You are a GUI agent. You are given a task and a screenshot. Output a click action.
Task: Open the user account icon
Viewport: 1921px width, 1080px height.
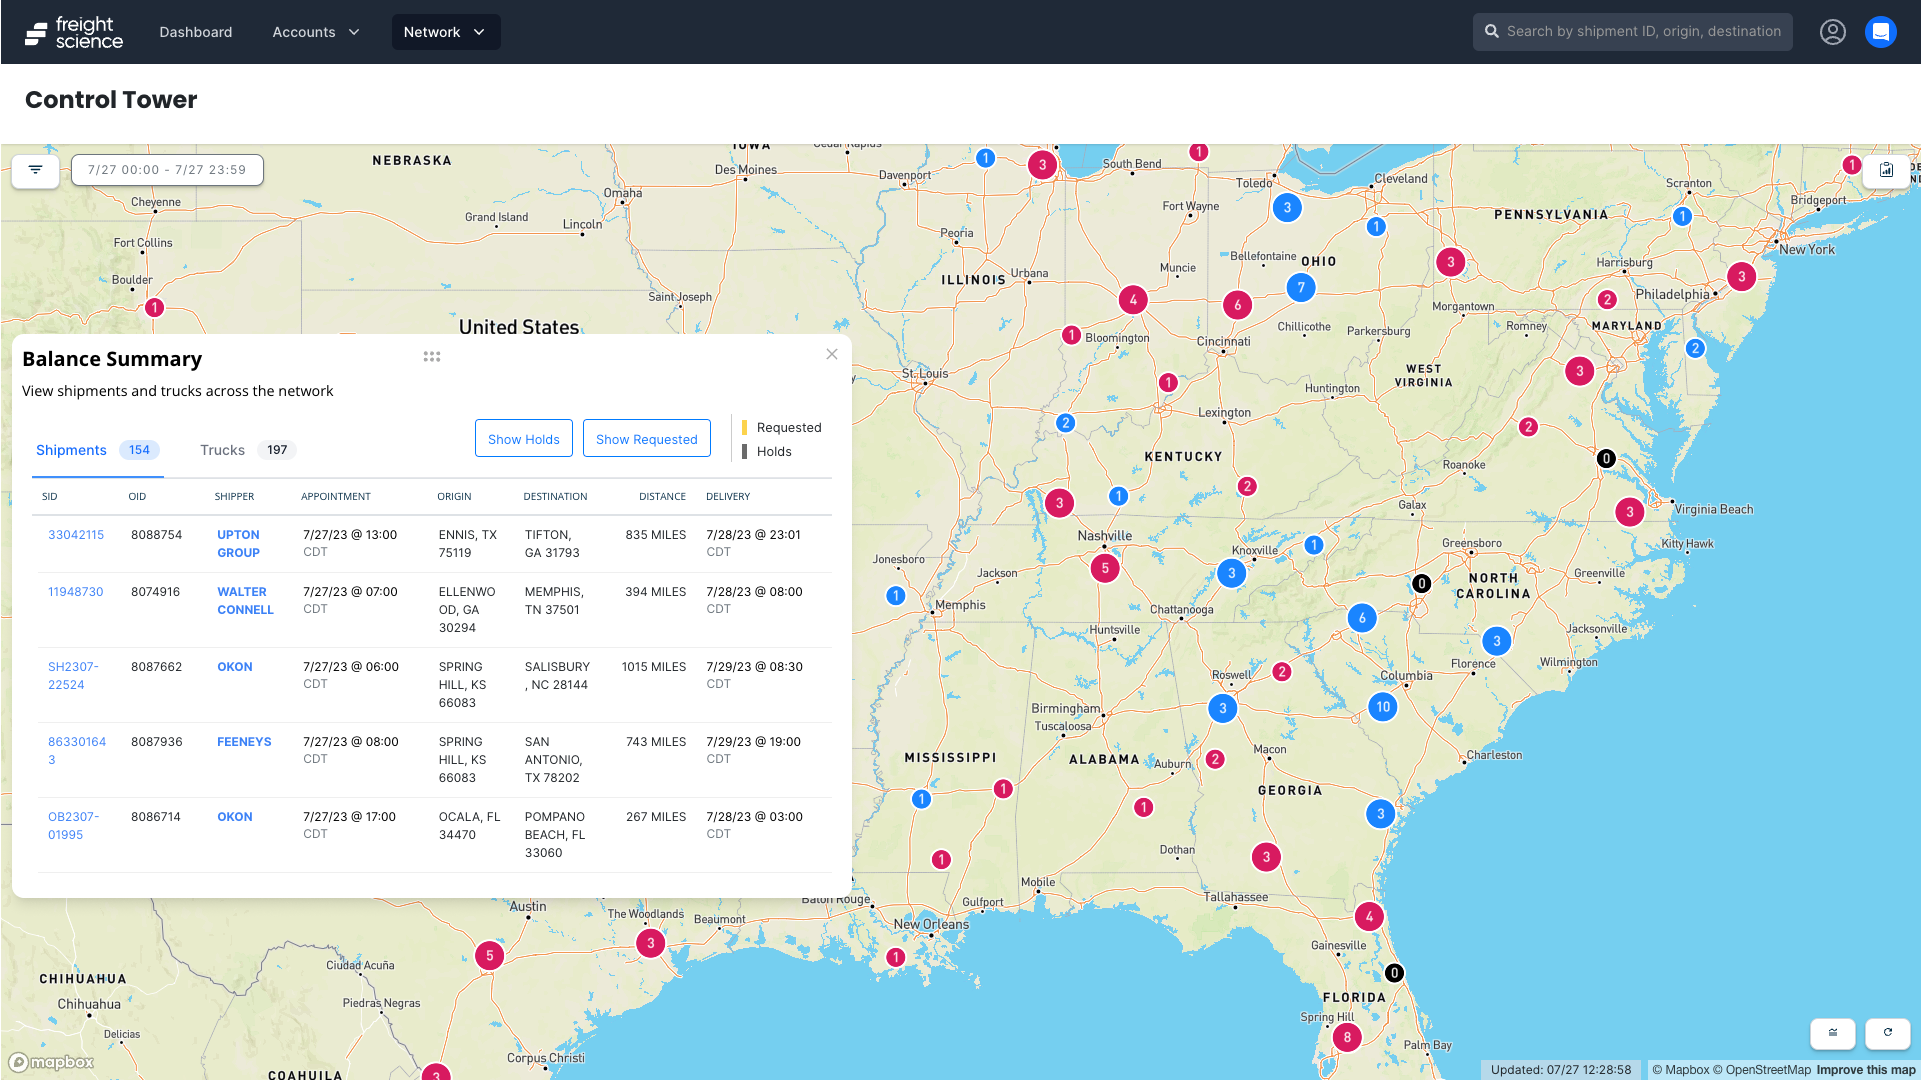1833,31
